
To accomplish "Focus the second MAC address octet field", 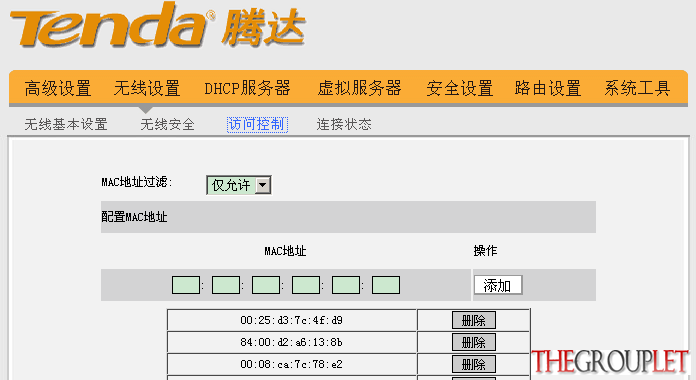I will tap(226, 285).
